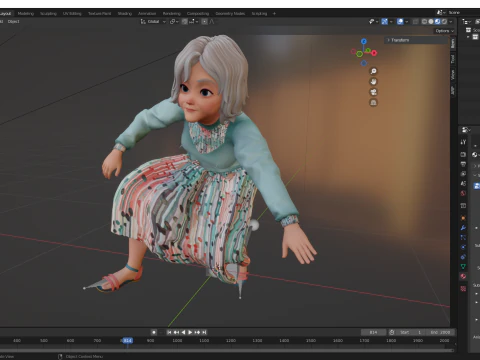Toggle viewport overlays
The image size is (480, 360).
(400, 22)
